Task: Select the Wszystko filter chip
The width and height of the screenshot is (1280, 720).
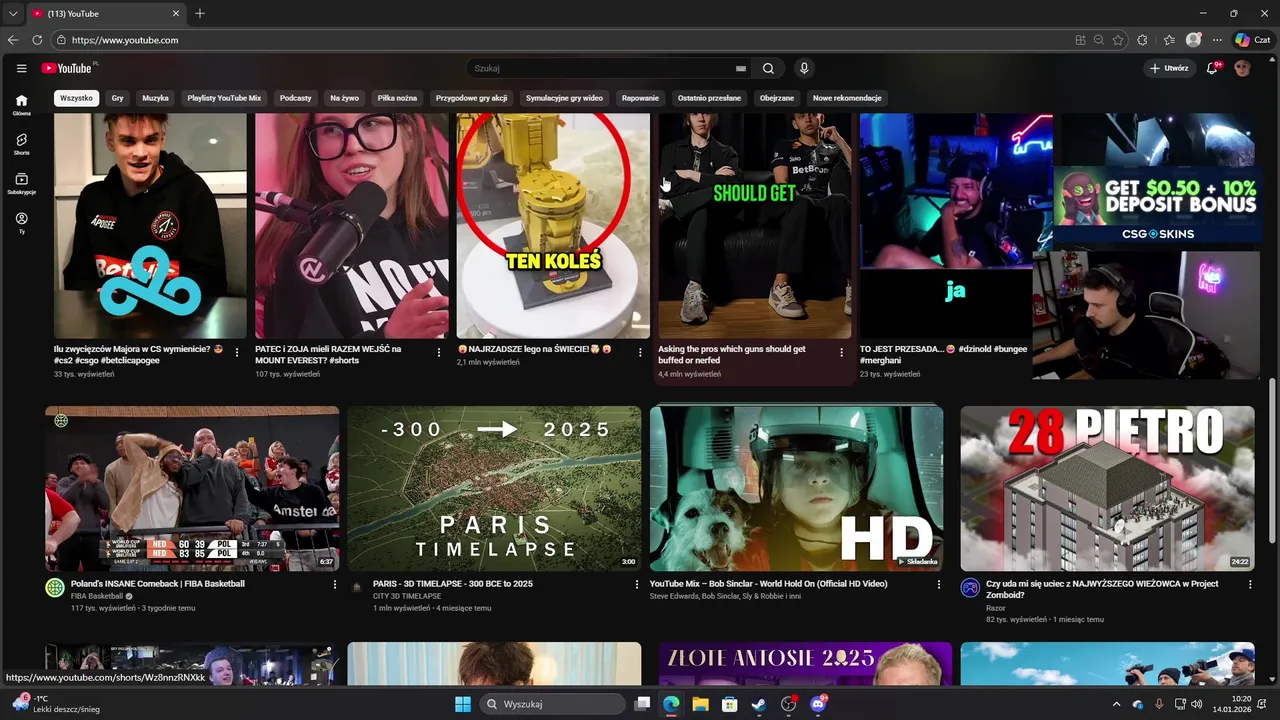Action: (x=76, y=98)
